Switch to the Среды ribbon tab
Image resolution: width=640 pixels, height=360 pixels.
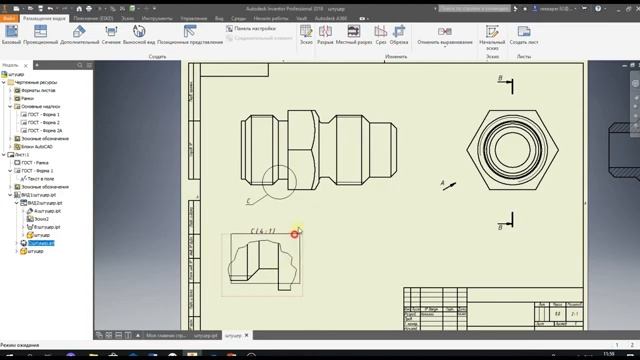coord(238,18)
